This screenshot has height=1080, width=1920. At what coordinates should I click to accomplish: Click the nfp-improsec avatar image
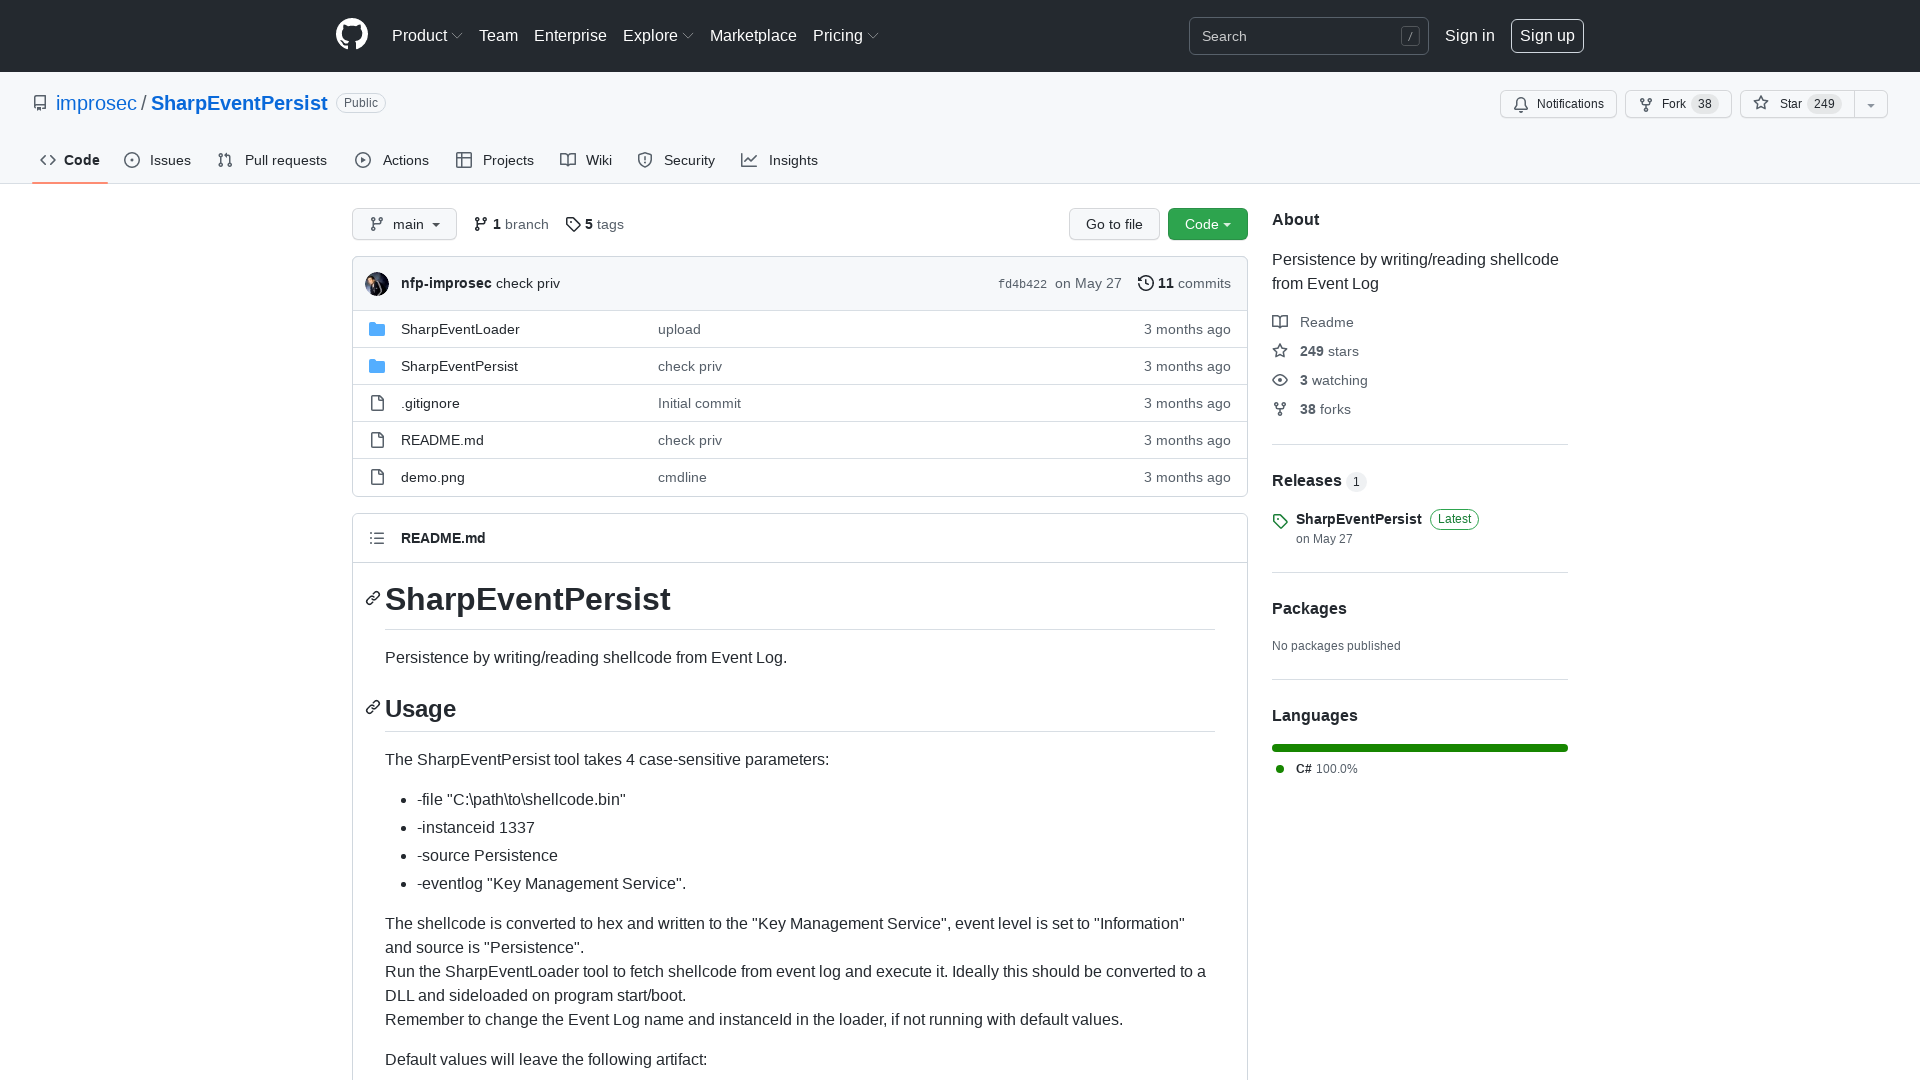[x=377, y=284]
